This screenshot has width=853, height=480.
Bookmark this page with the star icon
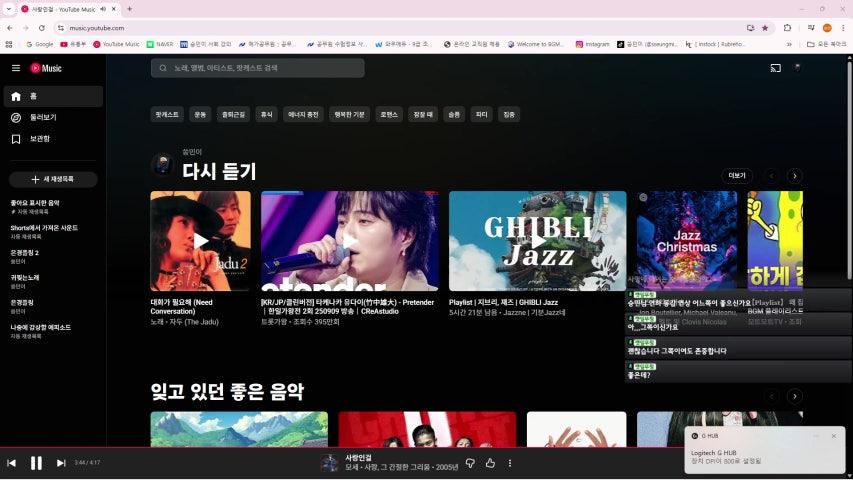tap(765, 28)
